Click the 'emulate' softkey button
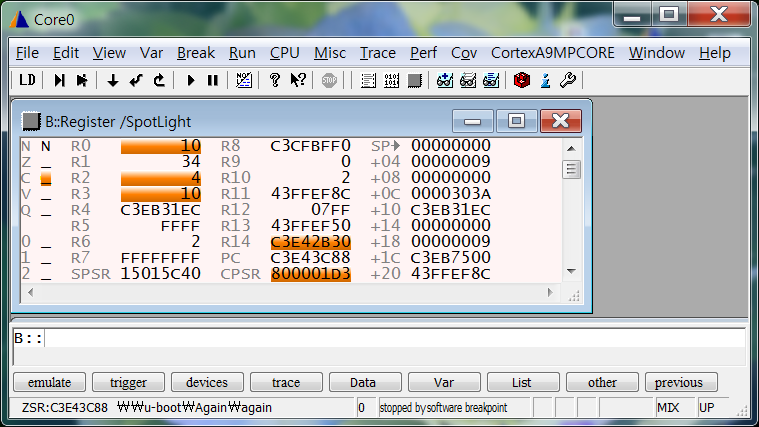Image resolution: width=759 pixels, height=427 pixels. [49, 383]
